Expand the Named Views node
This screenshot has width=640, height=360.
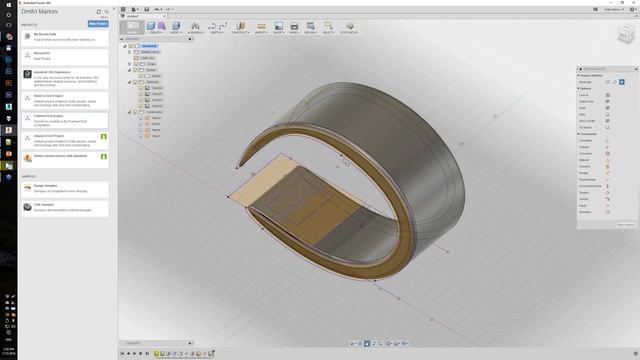[x=130, y=52]
